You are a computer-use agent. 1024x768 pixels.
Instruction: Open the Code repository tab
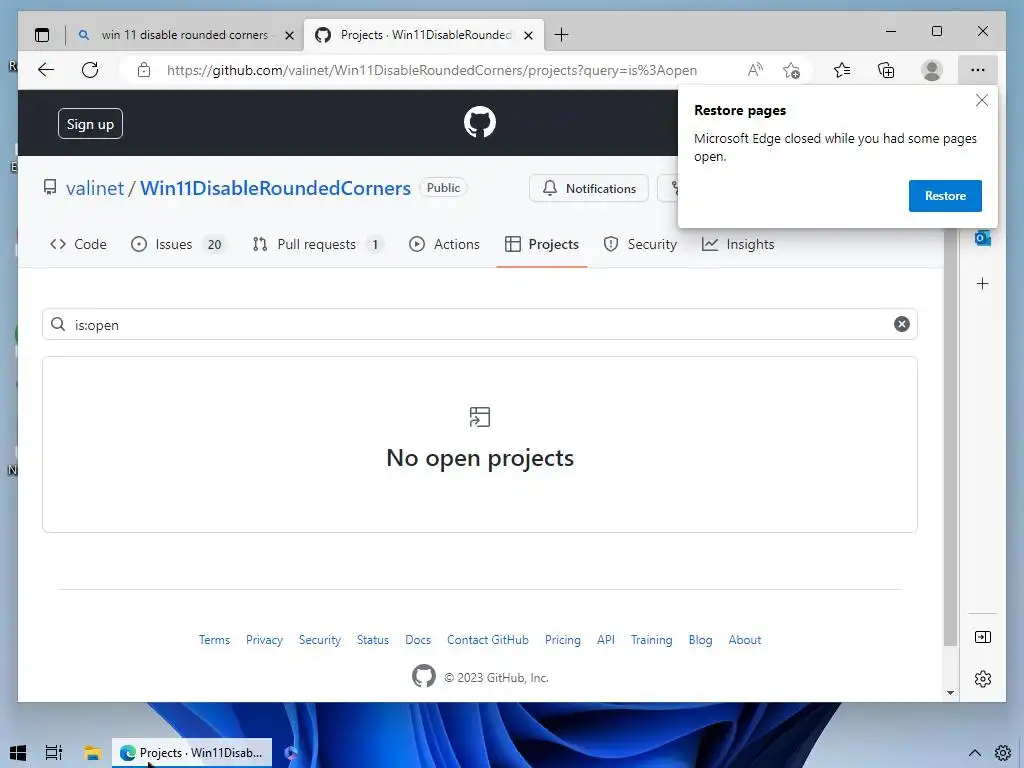tap(78, 244)
